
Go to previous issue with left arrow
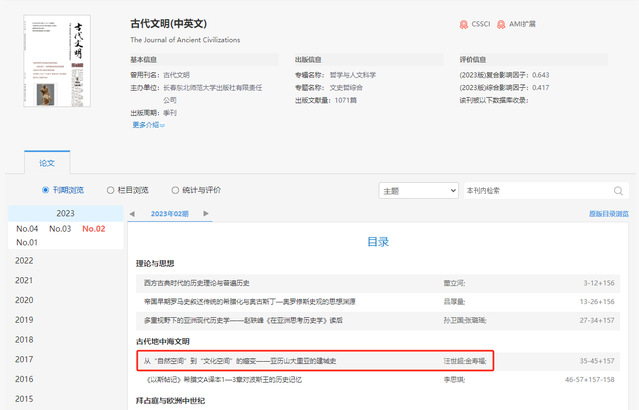(133, 213)
